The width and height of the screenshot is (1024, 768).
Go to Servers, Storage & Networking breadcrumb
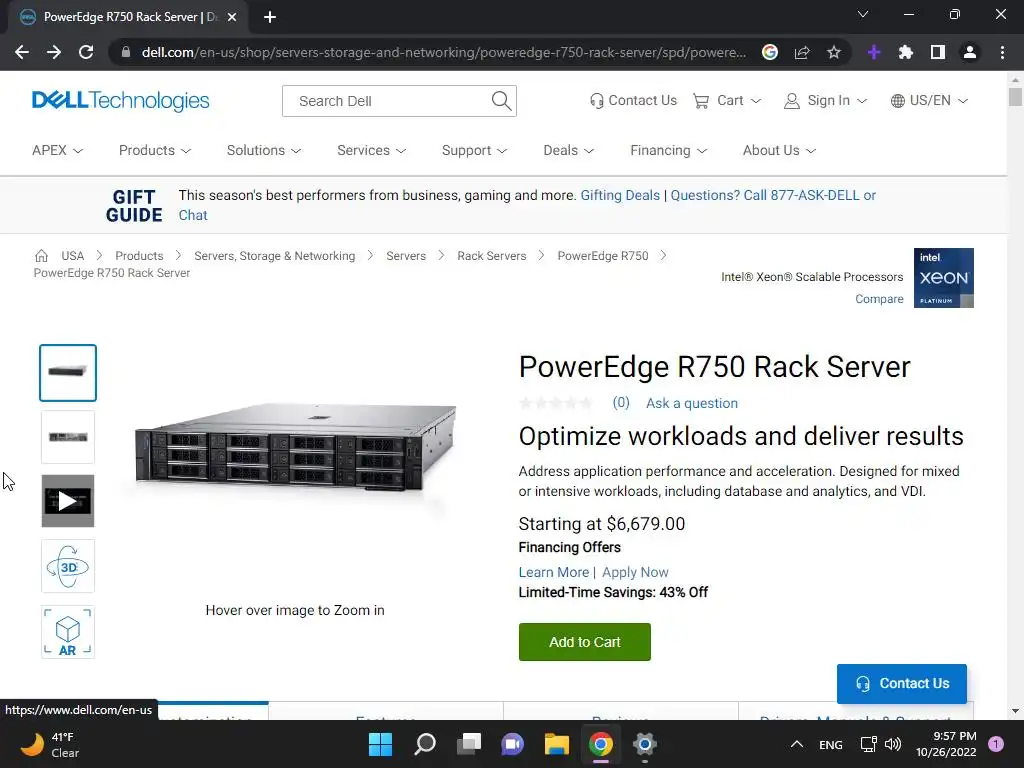274,256
